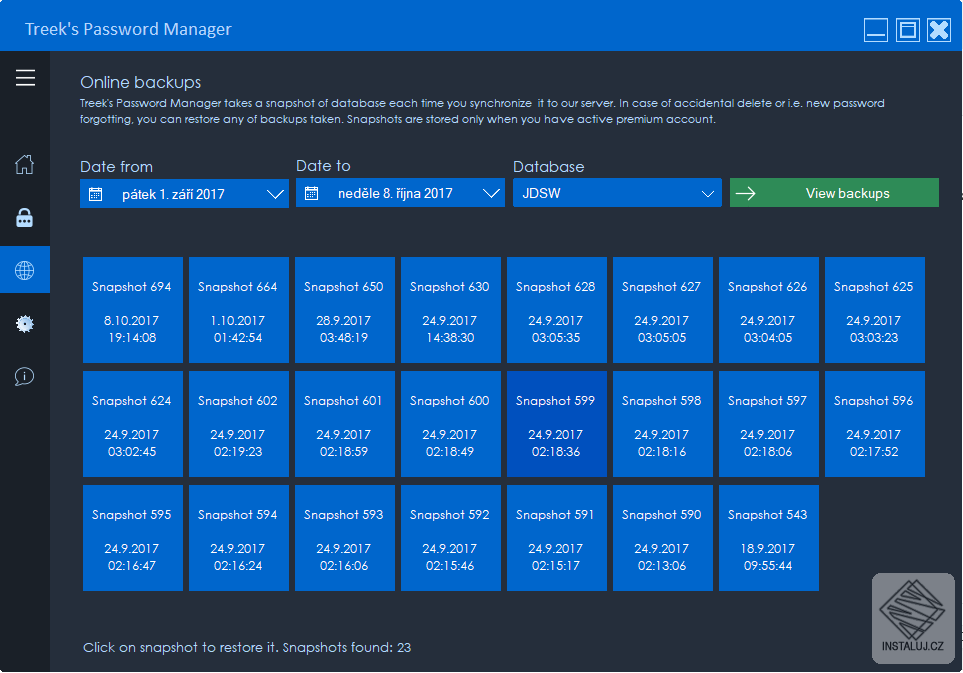The image size is (963, 673).
Task: Open Snapshot 590 tile
Action: pos(663,538)
